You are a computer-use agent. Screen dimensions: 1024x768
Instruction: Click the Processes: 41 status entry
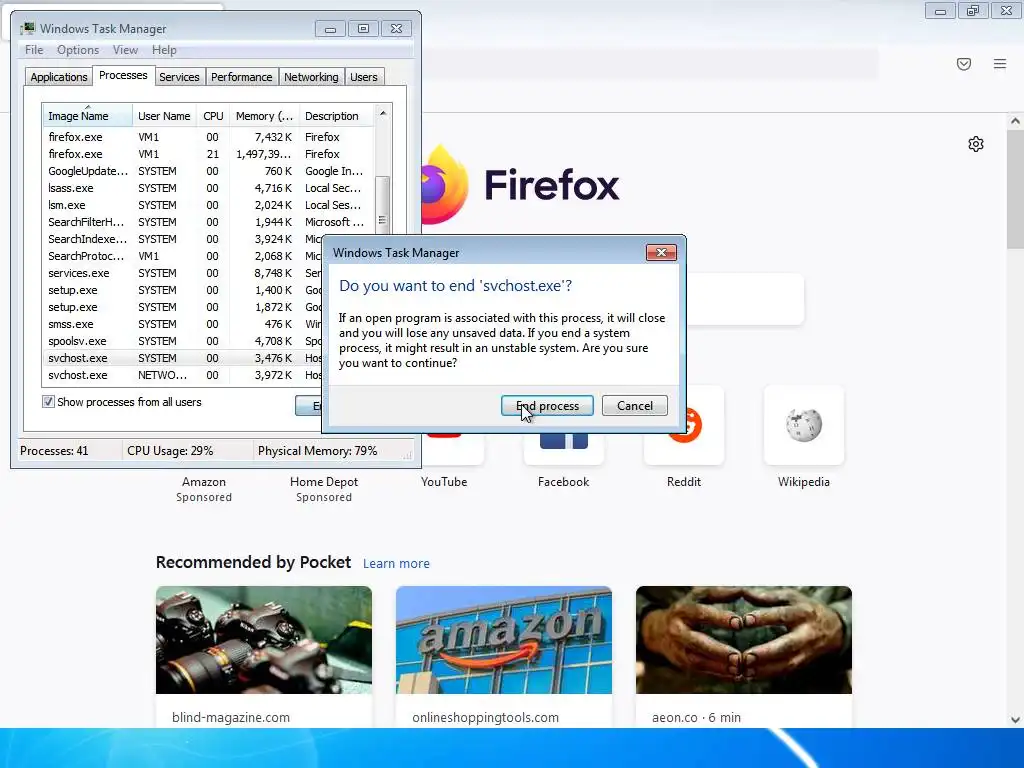[54, 451]
